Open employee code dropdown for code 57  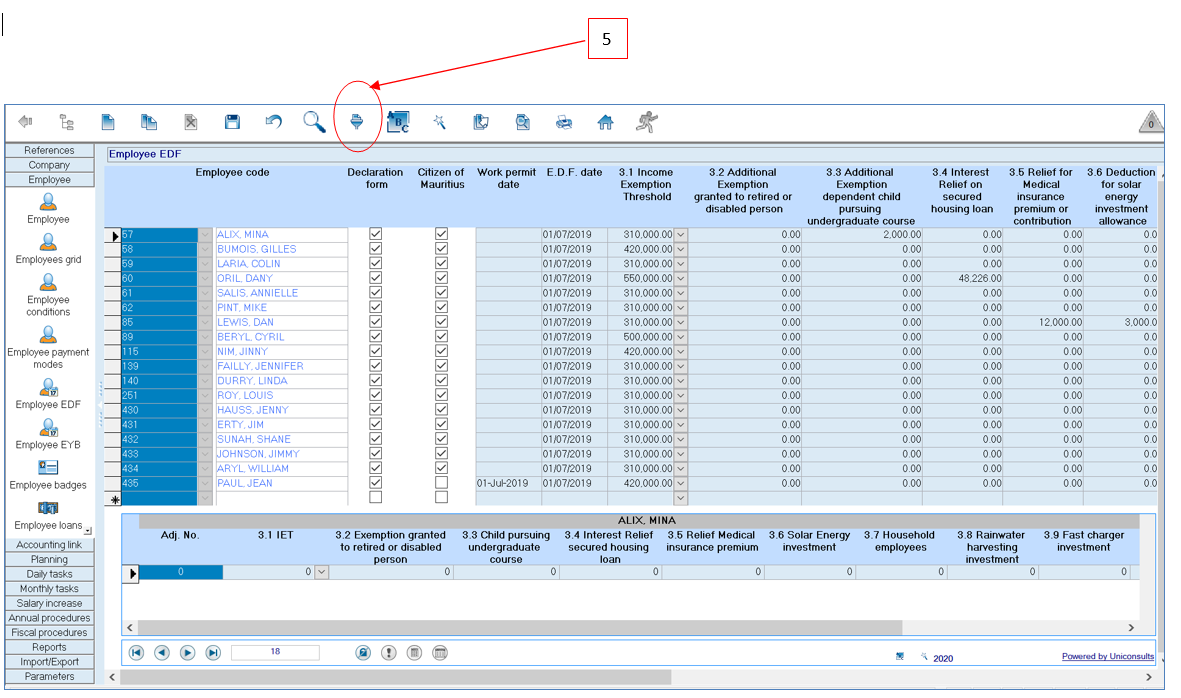[206, 235]
